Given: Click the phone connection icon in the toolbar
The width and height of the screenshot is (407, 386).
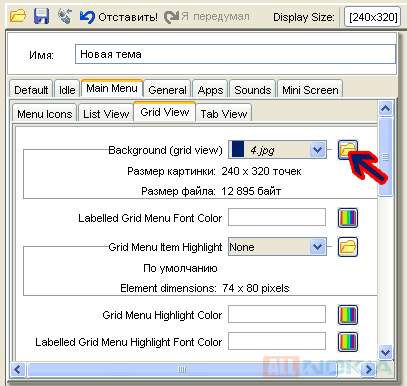Looking at the screenshot, I should [x=64, y=16].
